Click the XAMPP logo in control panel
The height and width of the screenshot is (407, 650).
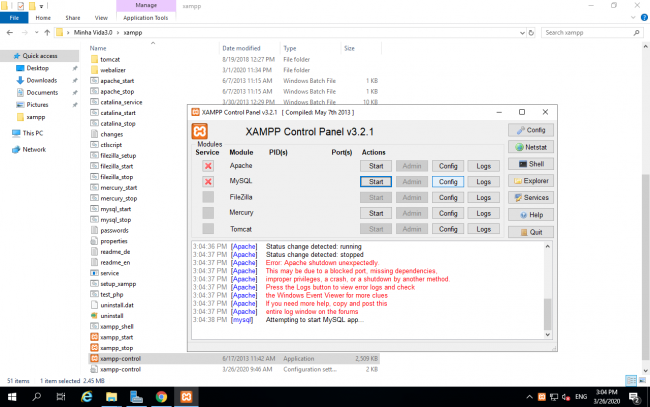click(x=199, y=131)
